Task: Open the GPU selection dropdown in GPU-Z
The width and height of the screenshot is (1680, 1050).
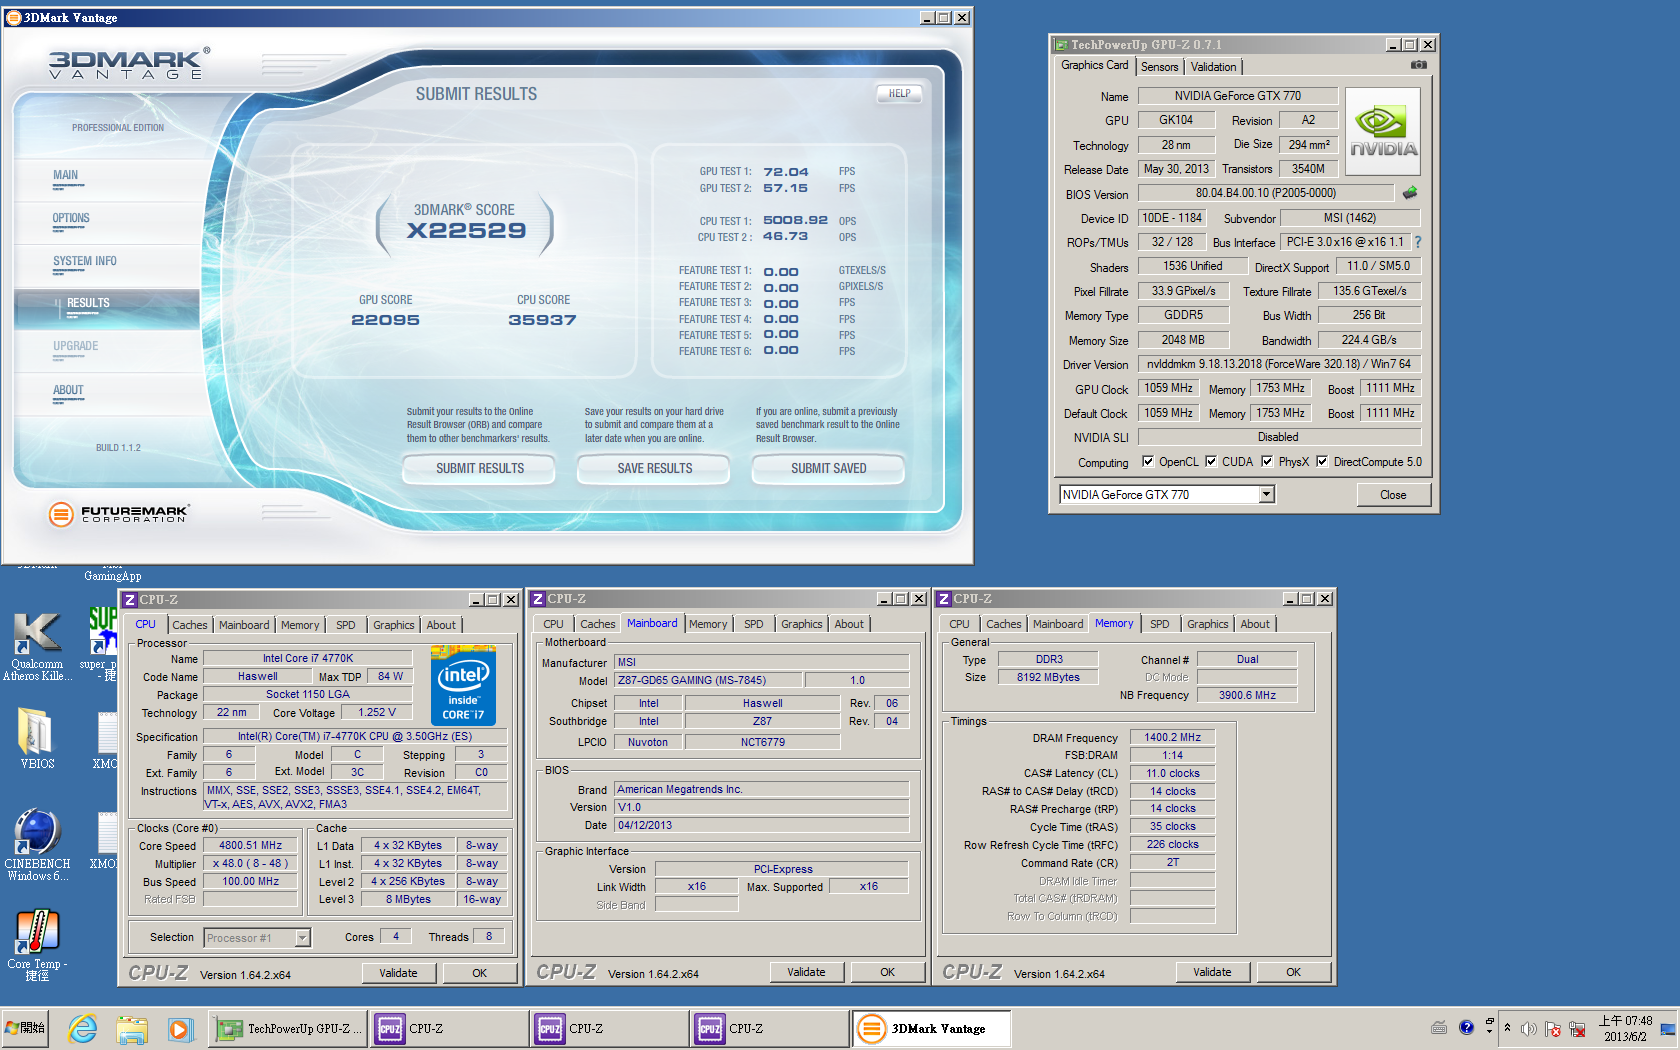Action: 1266,494
